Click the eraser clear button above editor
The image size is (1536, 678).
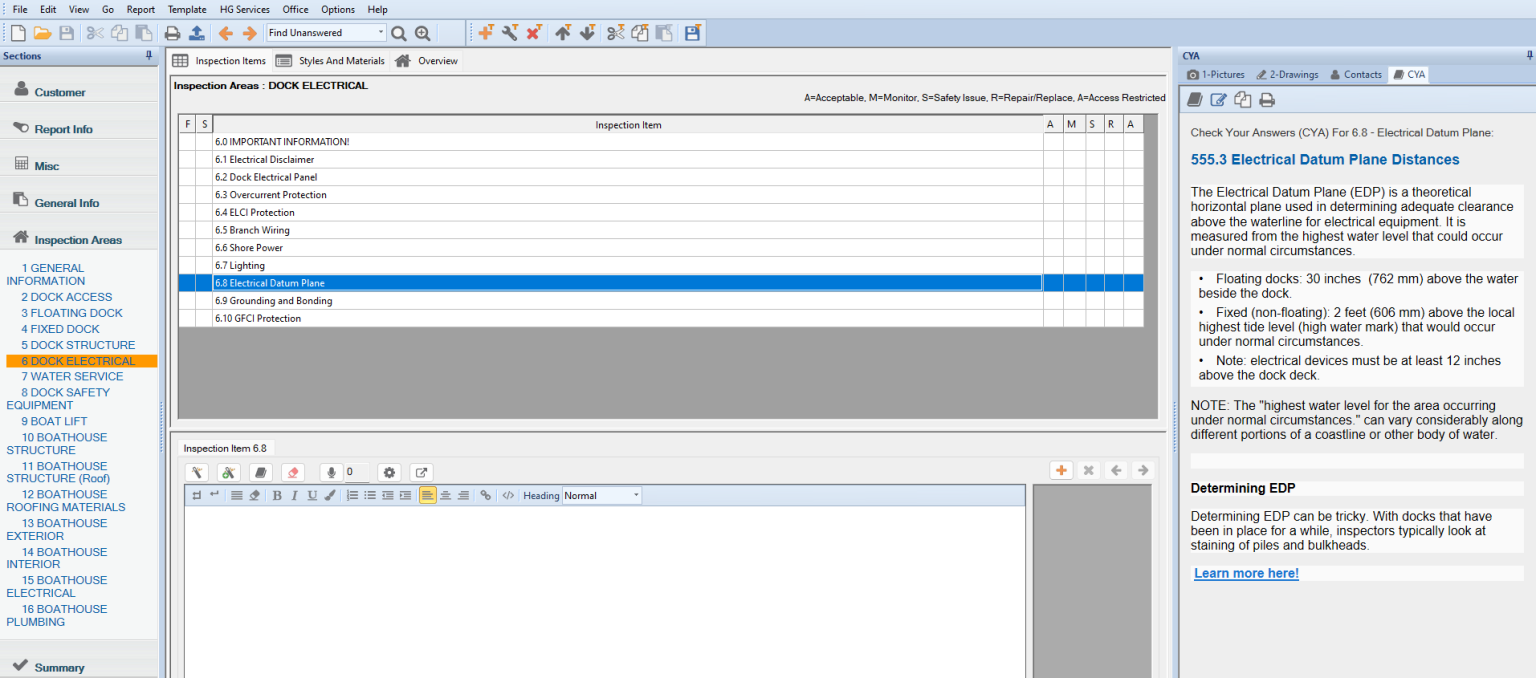tap(292, 472)
